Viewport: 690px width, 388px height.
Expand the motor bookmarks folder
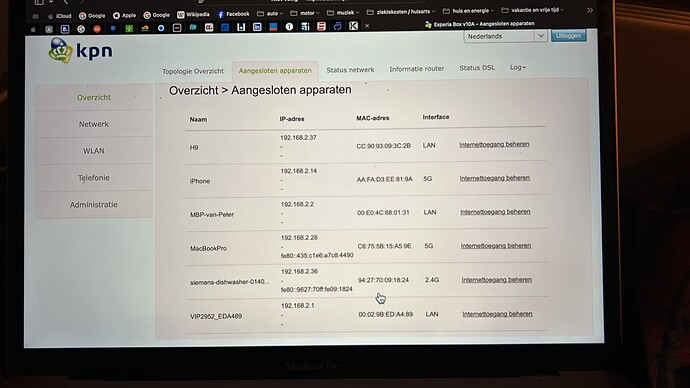click(305, 13)
